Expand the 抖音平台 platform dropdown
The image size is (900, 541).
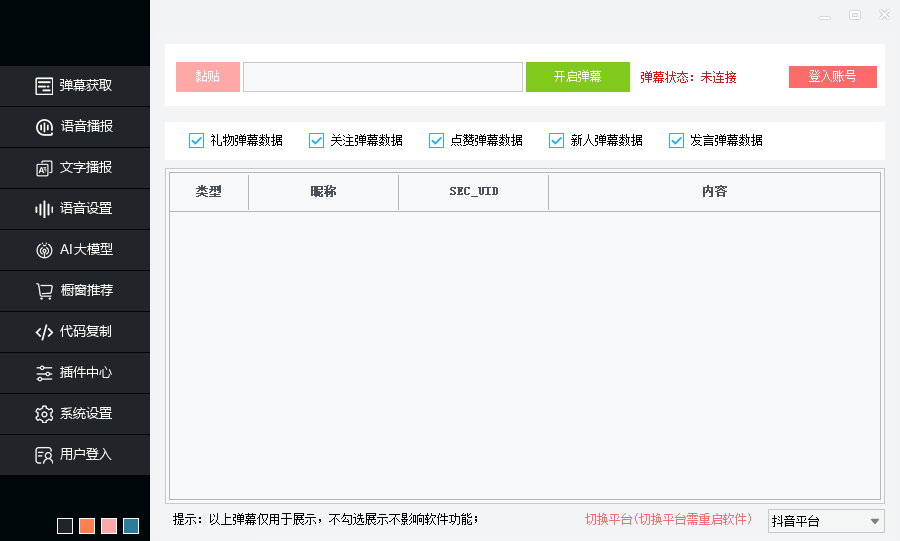click(x=826, y=521)
